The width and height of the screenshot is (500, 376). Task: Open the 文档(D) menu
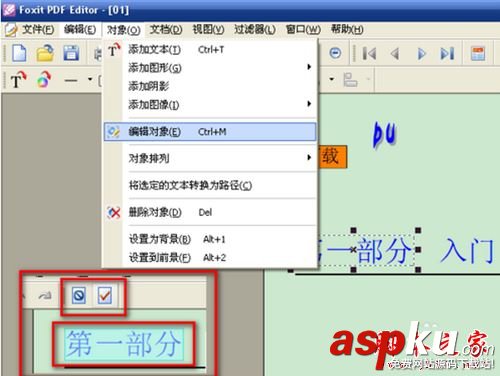(x=166, y=30)
